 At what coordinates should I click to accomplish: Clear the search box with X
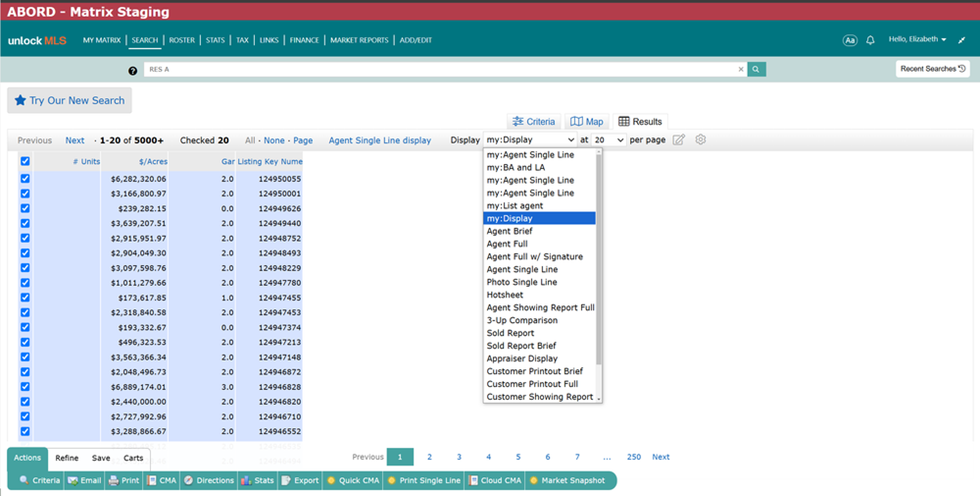(x=741, y=69)
